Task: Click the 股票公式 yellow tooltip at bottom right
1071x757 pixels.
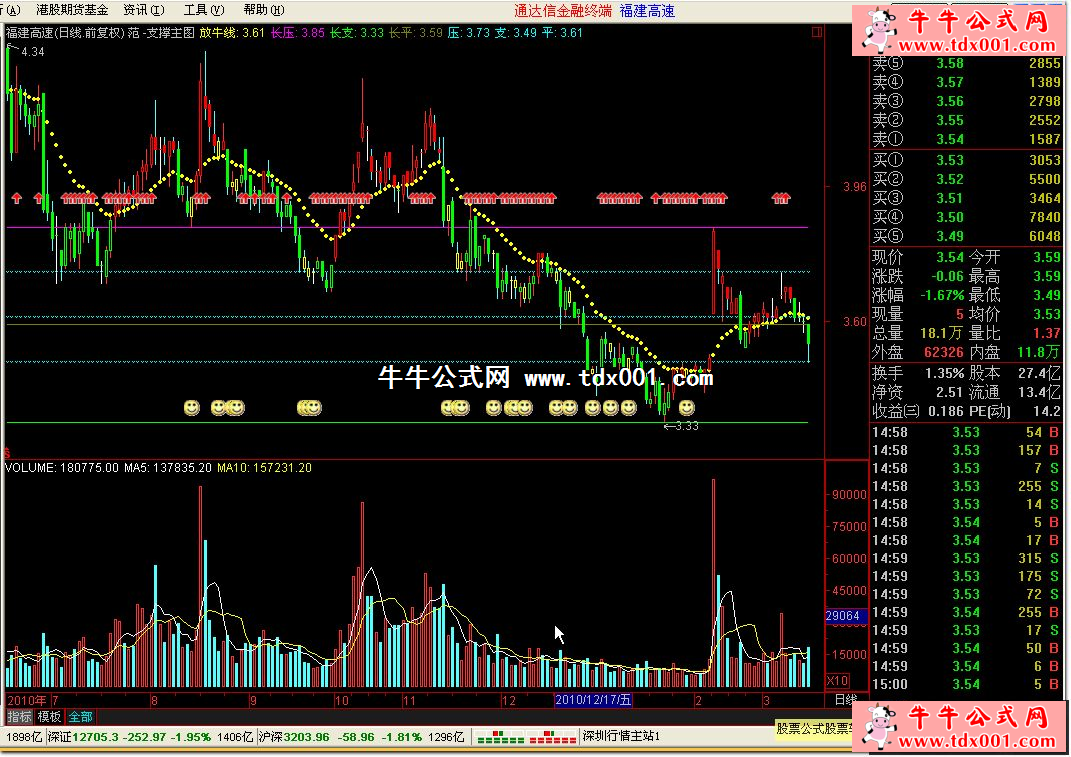Action: click(x=814, y=728)
